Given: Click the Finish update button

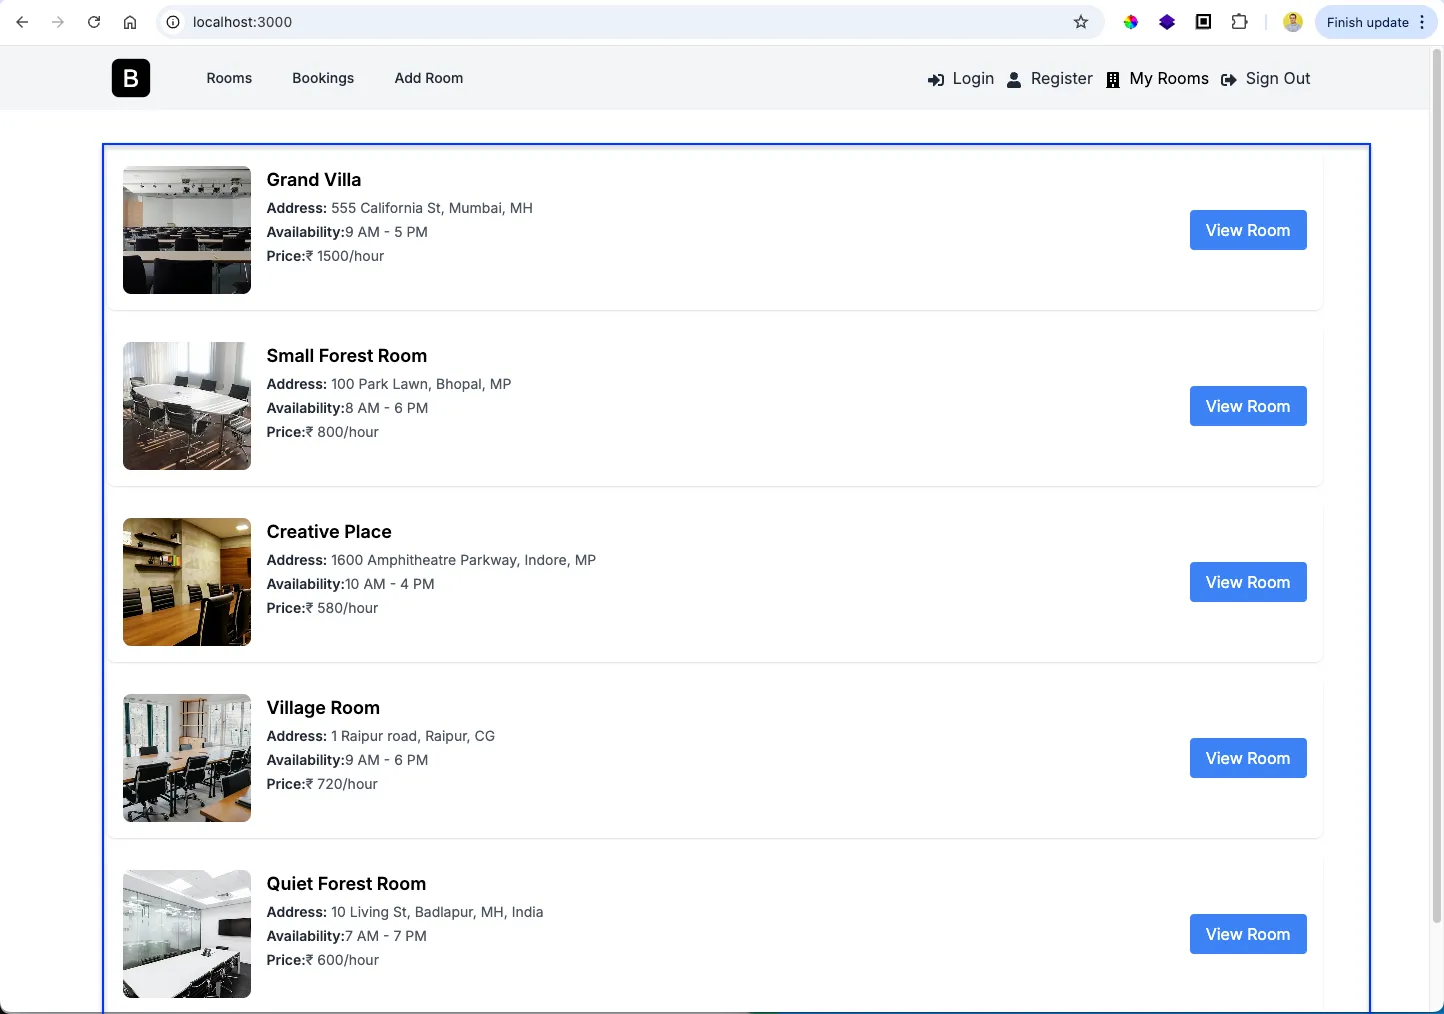Looking at the screenshot, I should (1367, 22).
